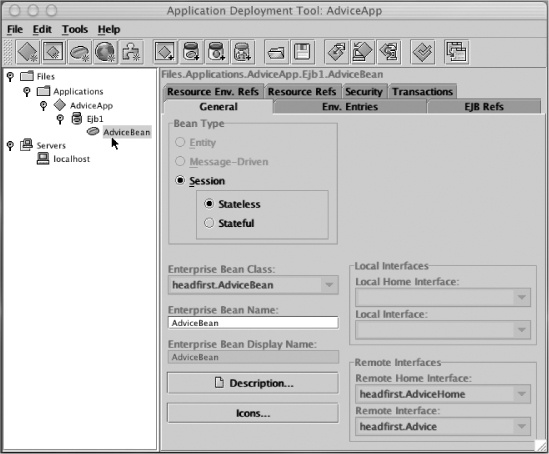Click the Description... button
Image resolution: width=549 pixels, height=454 pixels.
click(x=253, y=383)
